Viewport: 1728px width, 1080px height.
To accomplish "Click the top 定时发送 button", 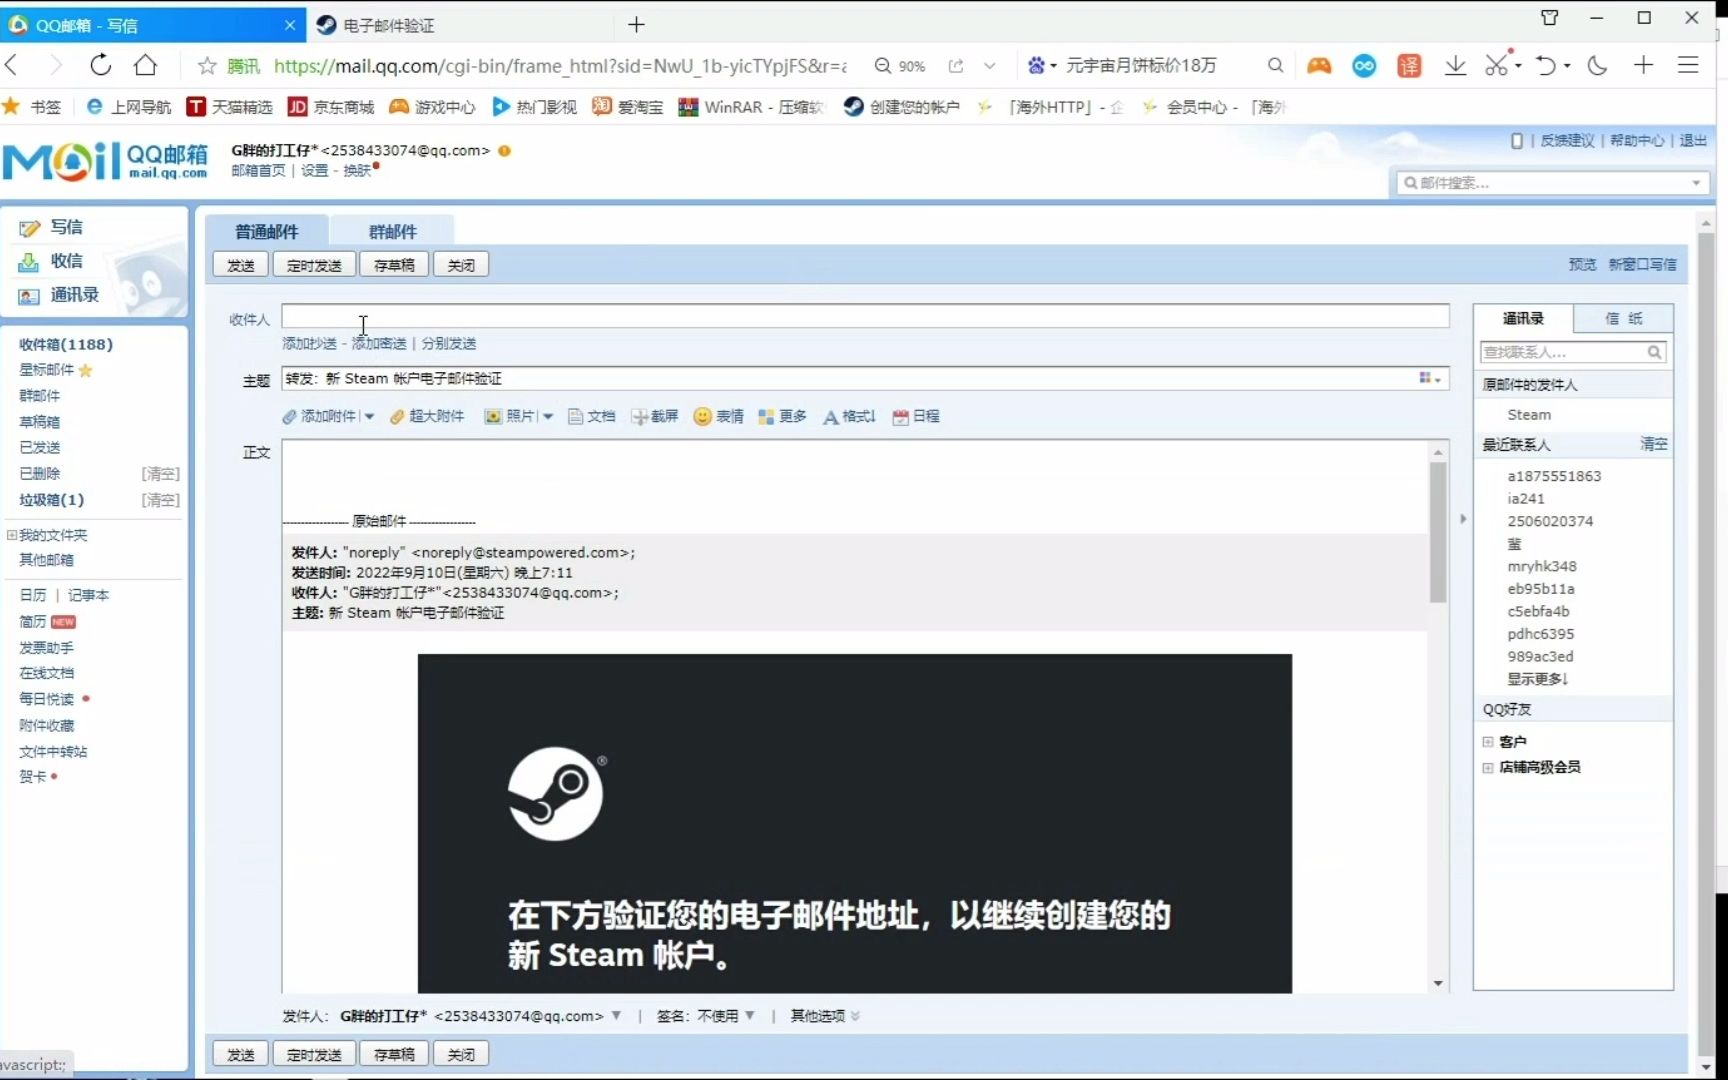I will click(314, 265).
